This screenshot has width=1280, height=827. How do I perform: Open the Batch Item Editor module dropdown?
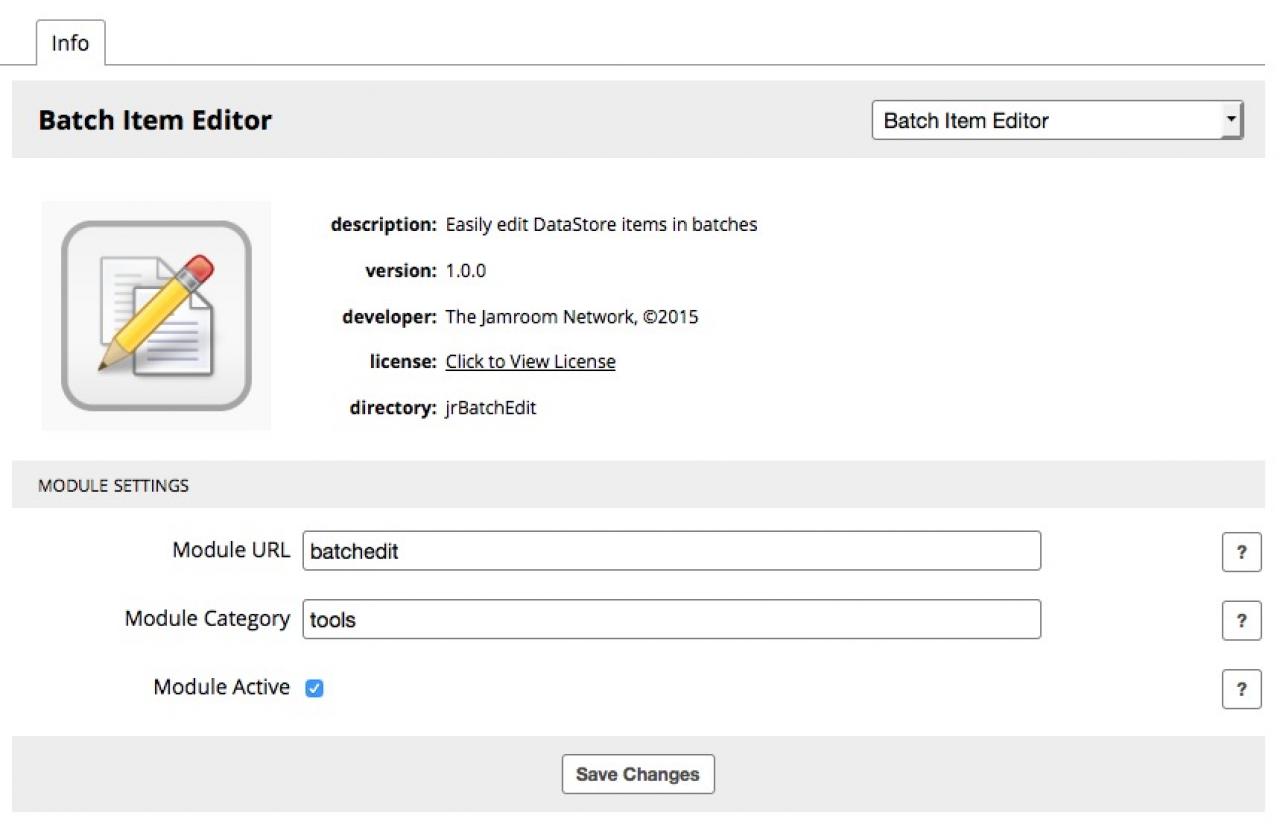point(1057,121)
